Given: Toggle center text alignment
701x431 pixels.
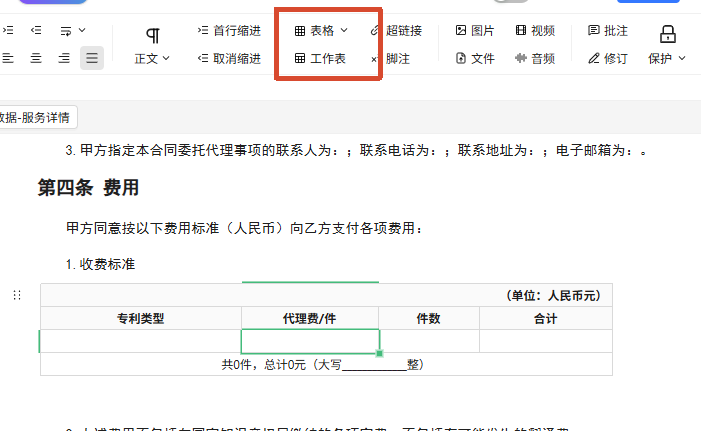Looking at the screenshot, I should coord(36,58).
